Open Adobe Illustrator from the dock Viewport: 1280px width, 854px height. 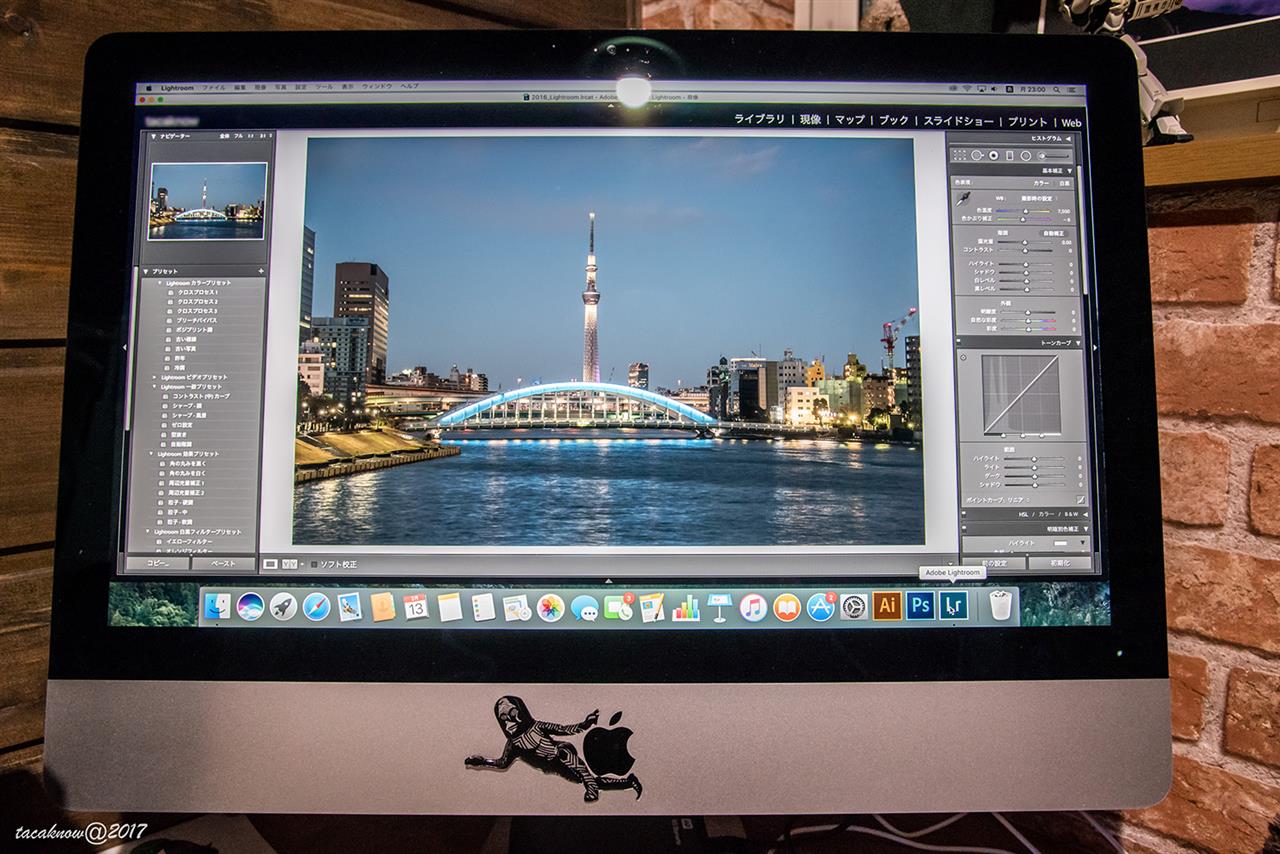[887, 605]
